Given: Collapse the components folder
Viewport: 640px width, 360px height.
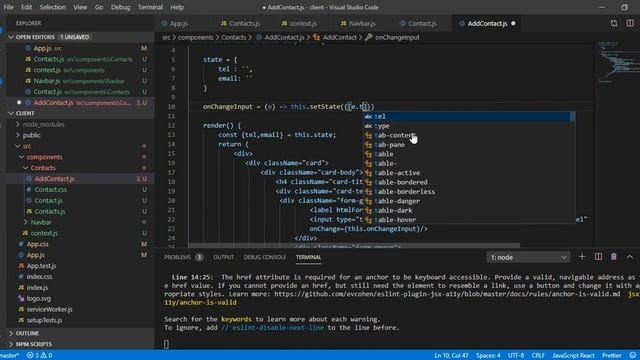Looking at the screenshot, I should point(44,157).
